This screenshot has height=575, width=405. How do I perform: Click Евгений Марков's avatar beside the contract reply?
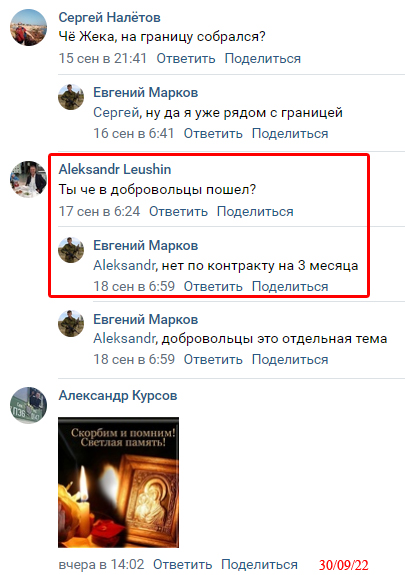click(x=71, y=250)
